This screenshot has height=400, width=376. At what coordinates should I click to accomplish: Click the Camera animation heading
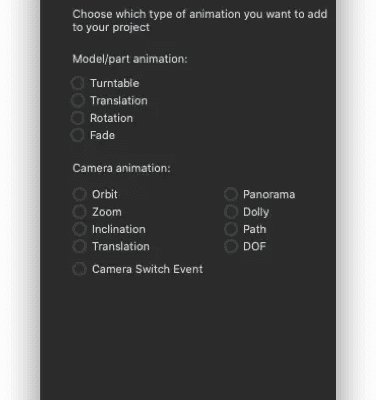click(x=121, y=168)
